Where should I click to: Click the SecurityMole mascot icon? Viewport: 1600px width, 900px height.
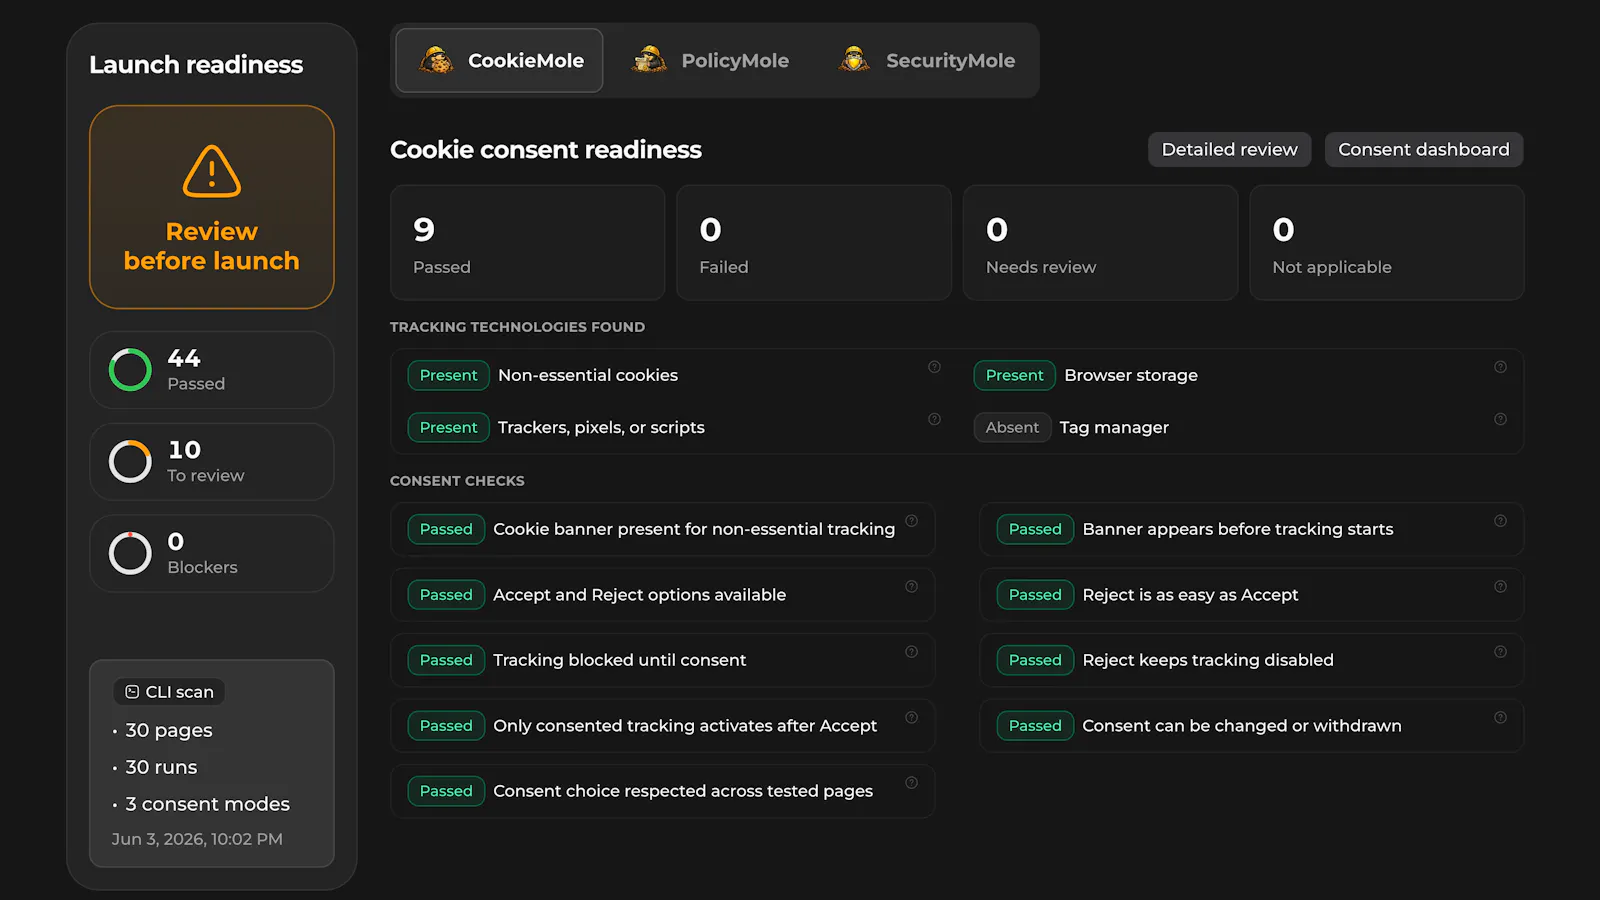(854, 60)
